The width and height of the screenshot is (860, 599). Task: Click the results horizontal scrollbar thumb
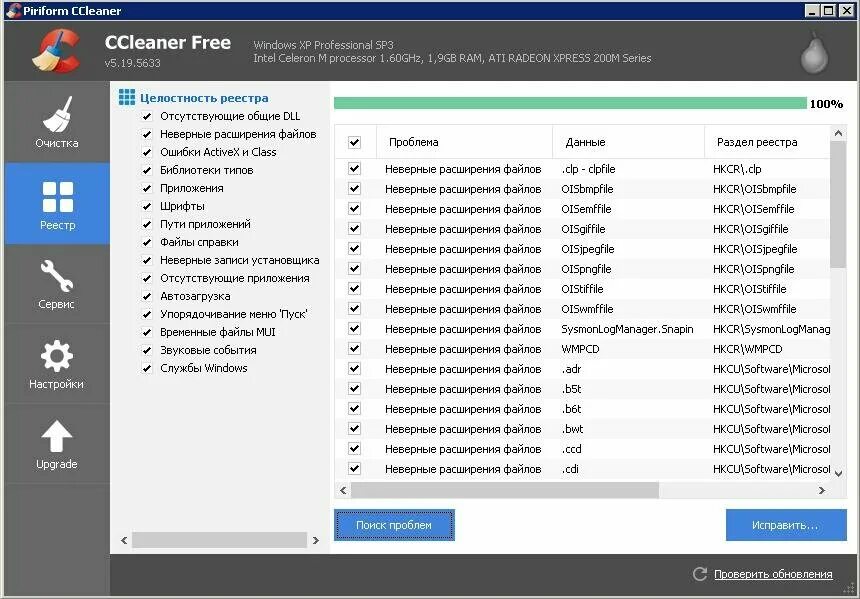click(x=505, y=490)
